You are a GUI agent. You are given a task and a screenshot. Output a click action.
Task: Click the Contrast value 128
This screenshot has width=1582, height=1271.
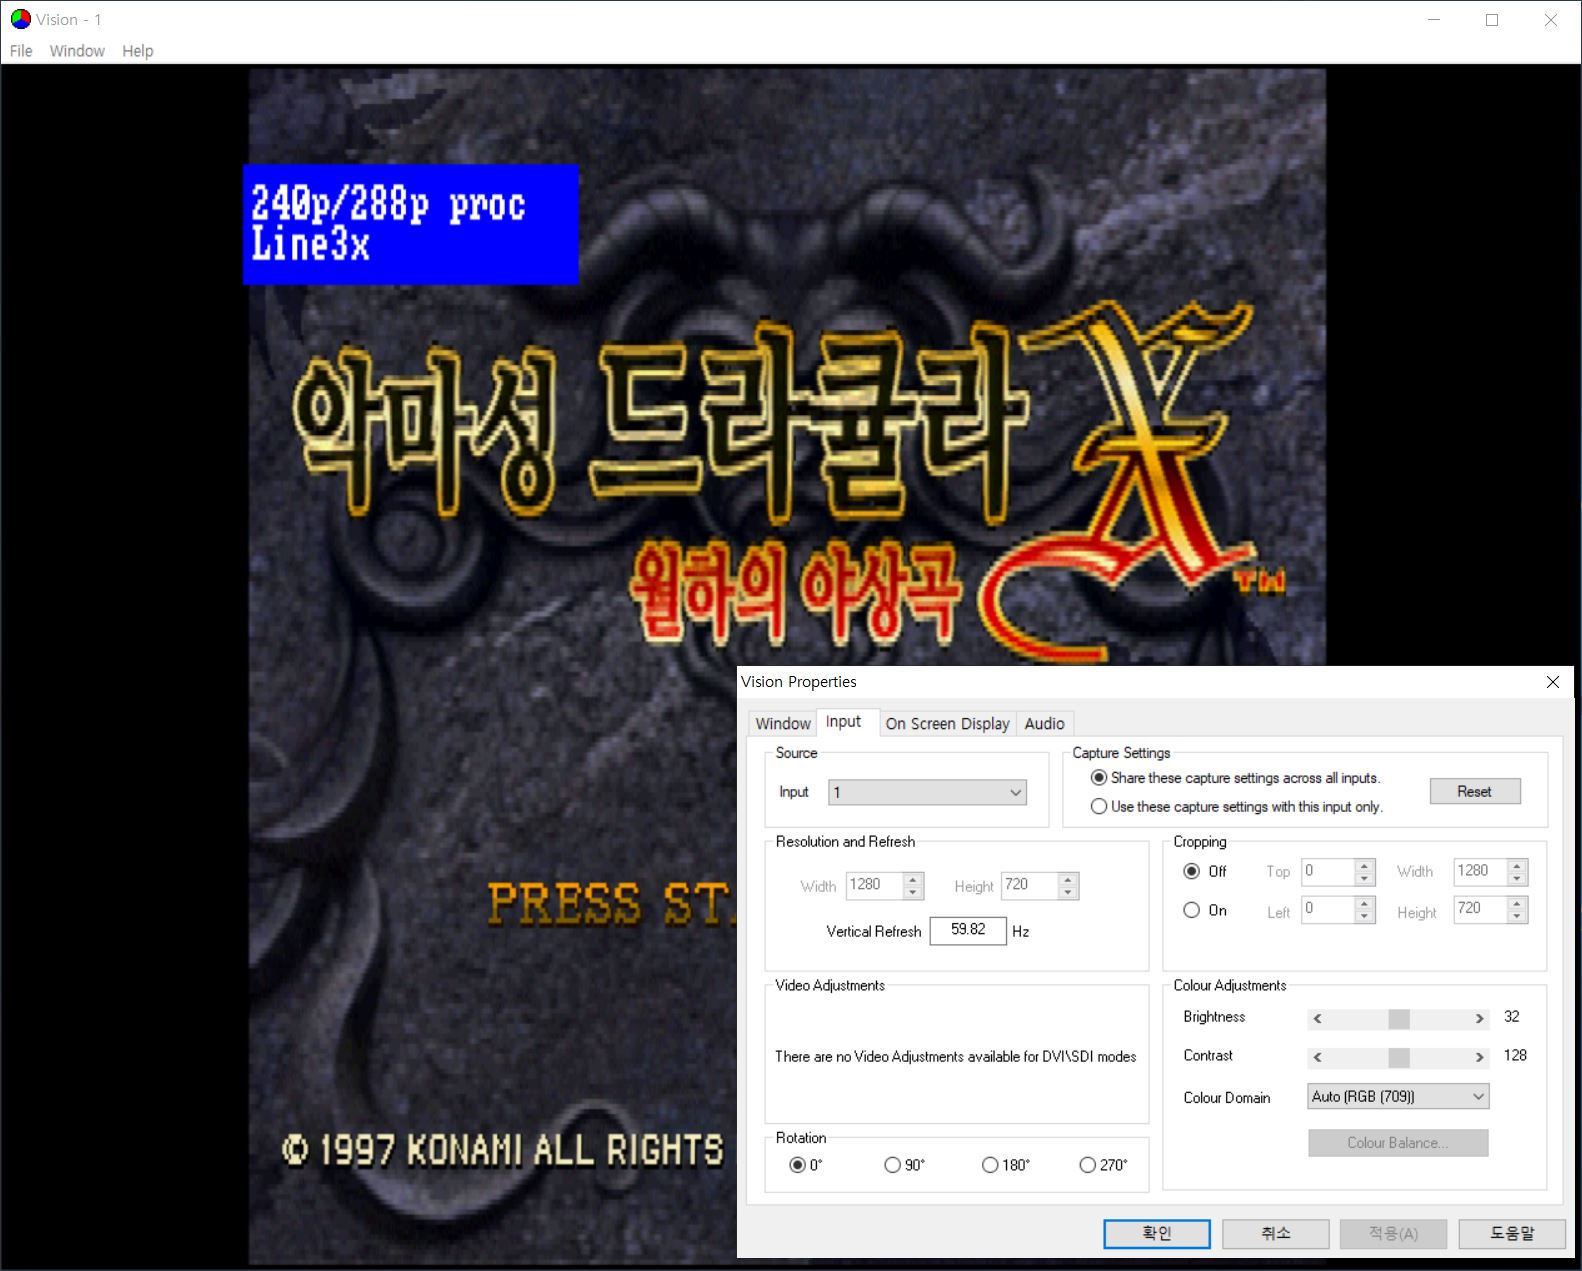coord(1515,1056)
